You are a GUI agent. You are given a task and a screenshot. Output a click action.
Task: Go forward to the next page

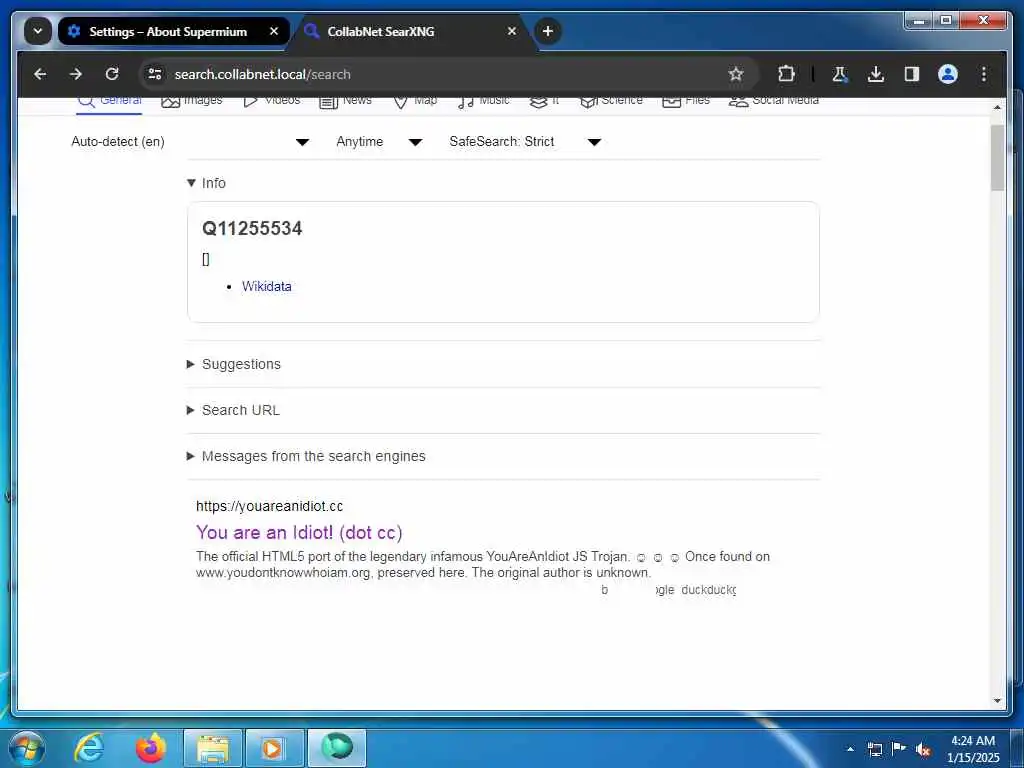click(76, 74)
